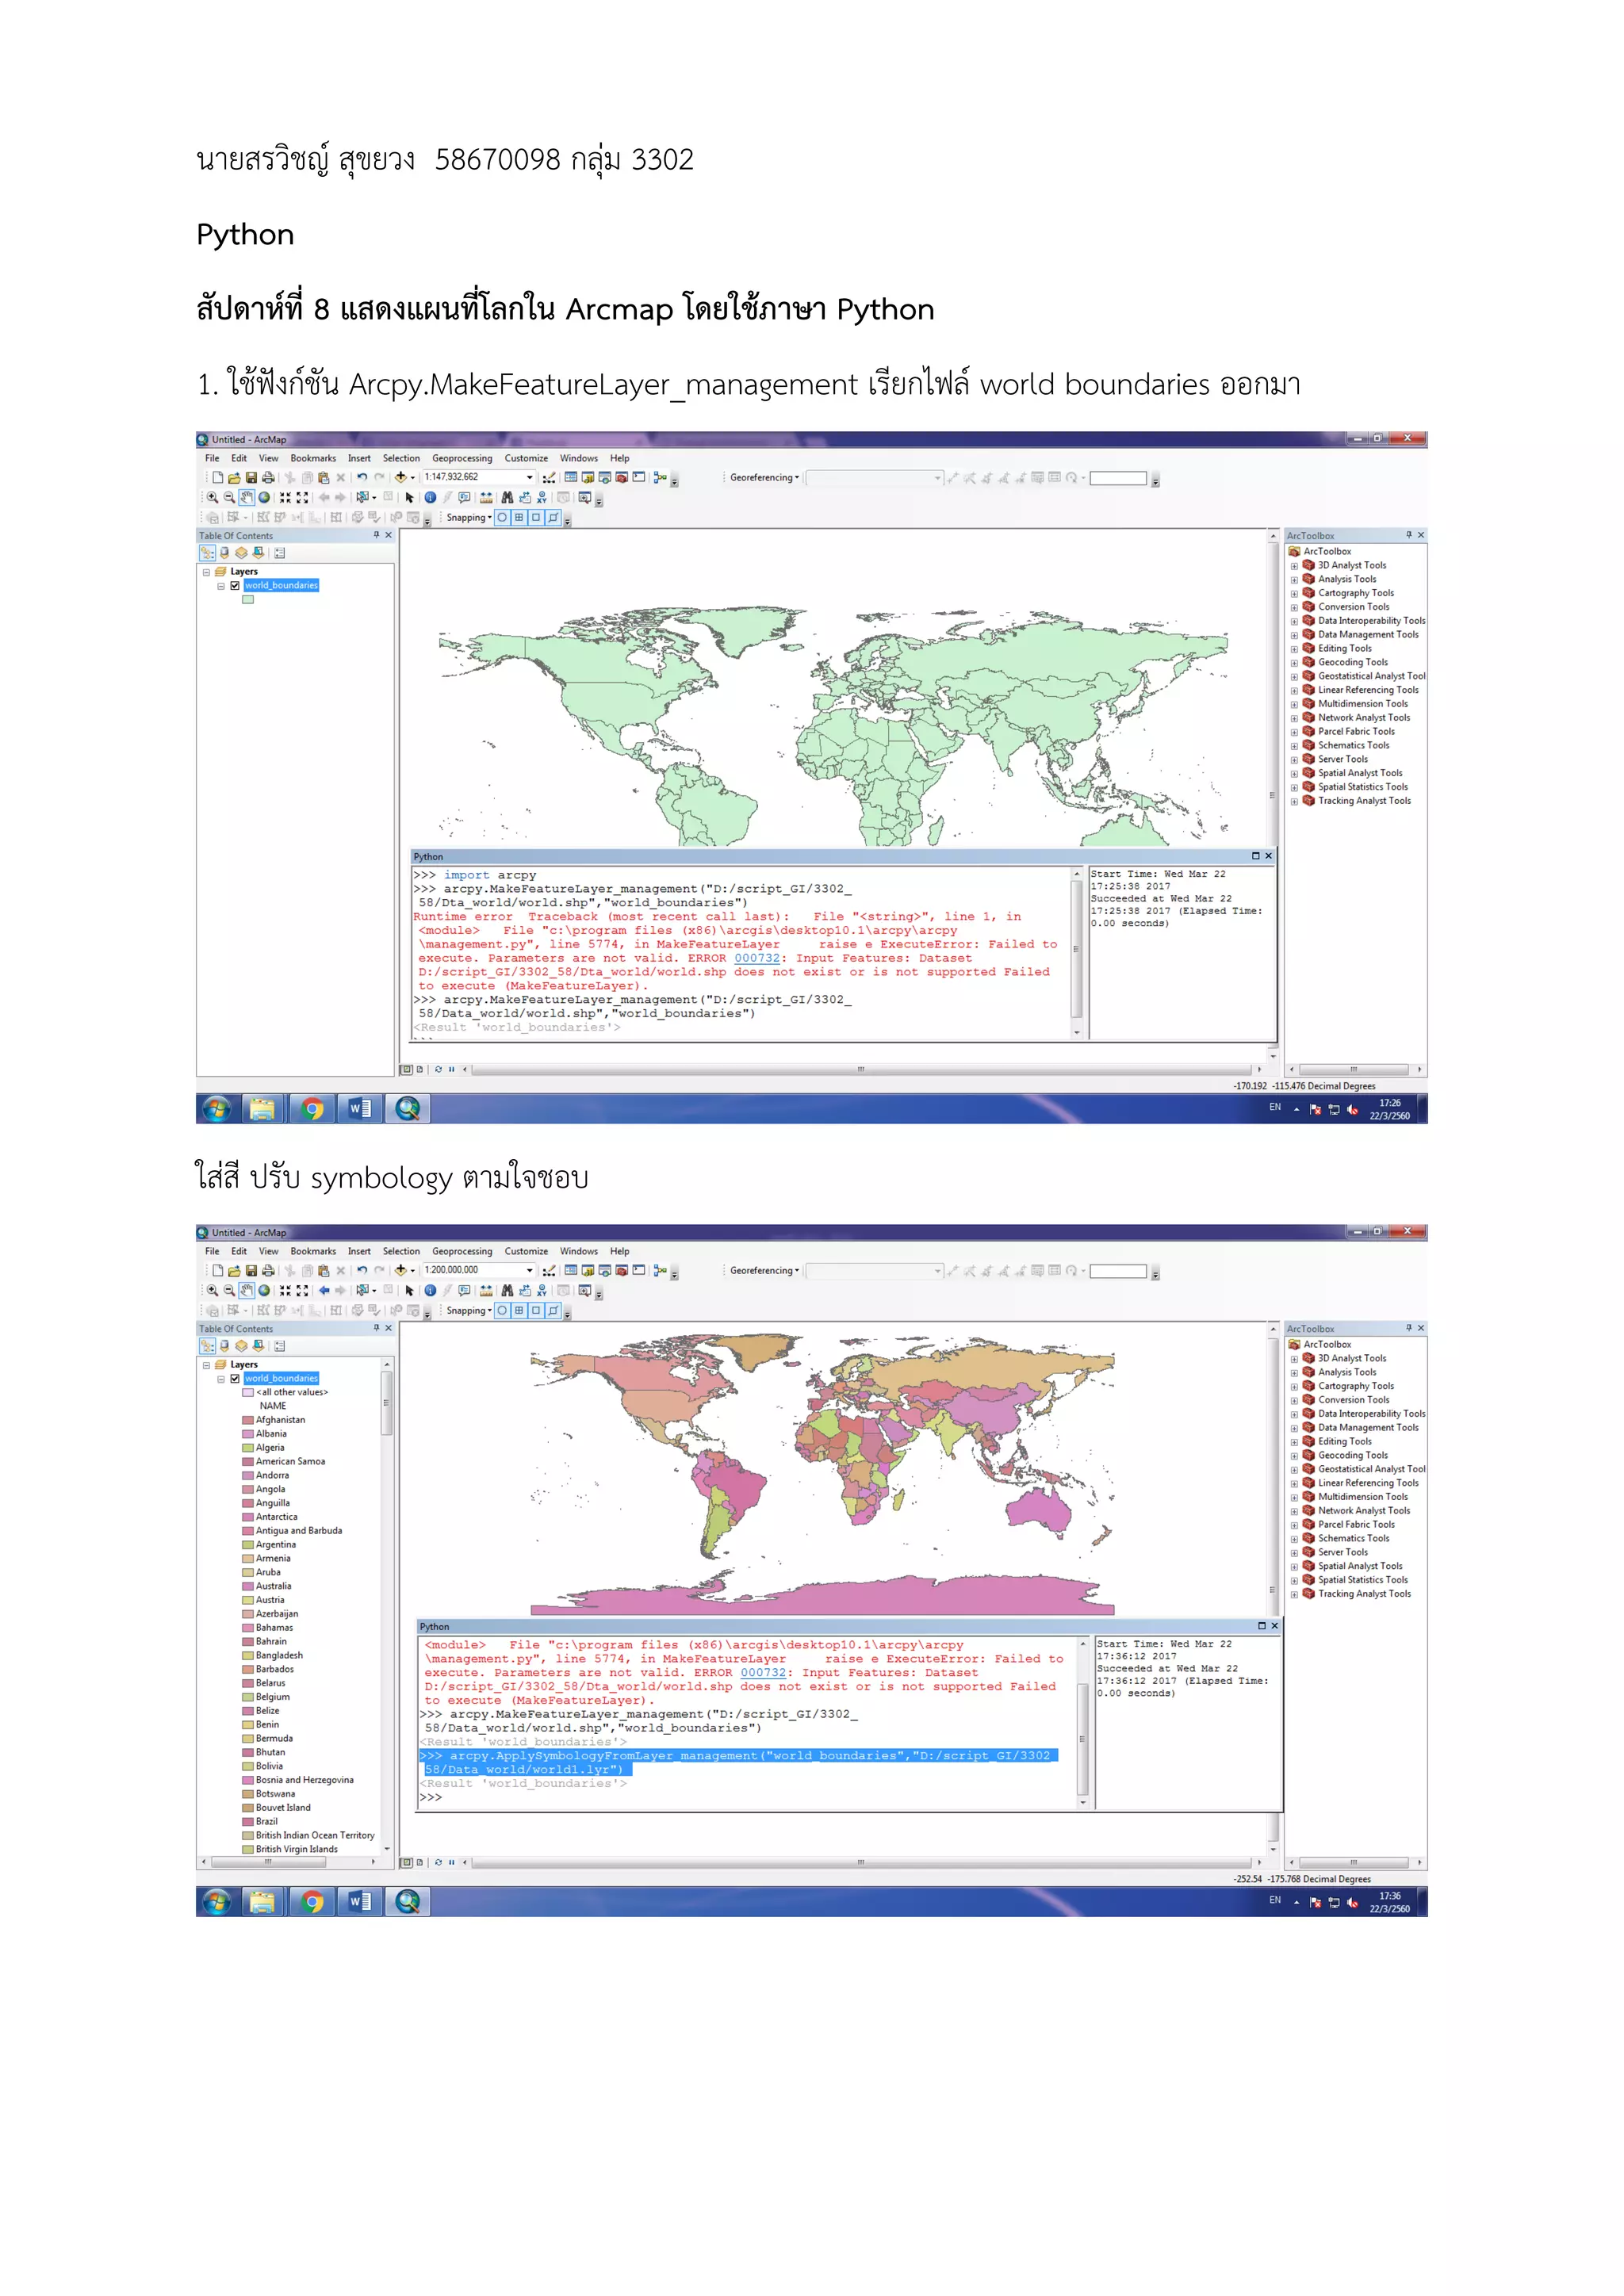Select the Pan hand tool in upper ArcMap
The height and width of the screenshot is (2296, 1624).
pyautogui.click(x=247, y=497)
